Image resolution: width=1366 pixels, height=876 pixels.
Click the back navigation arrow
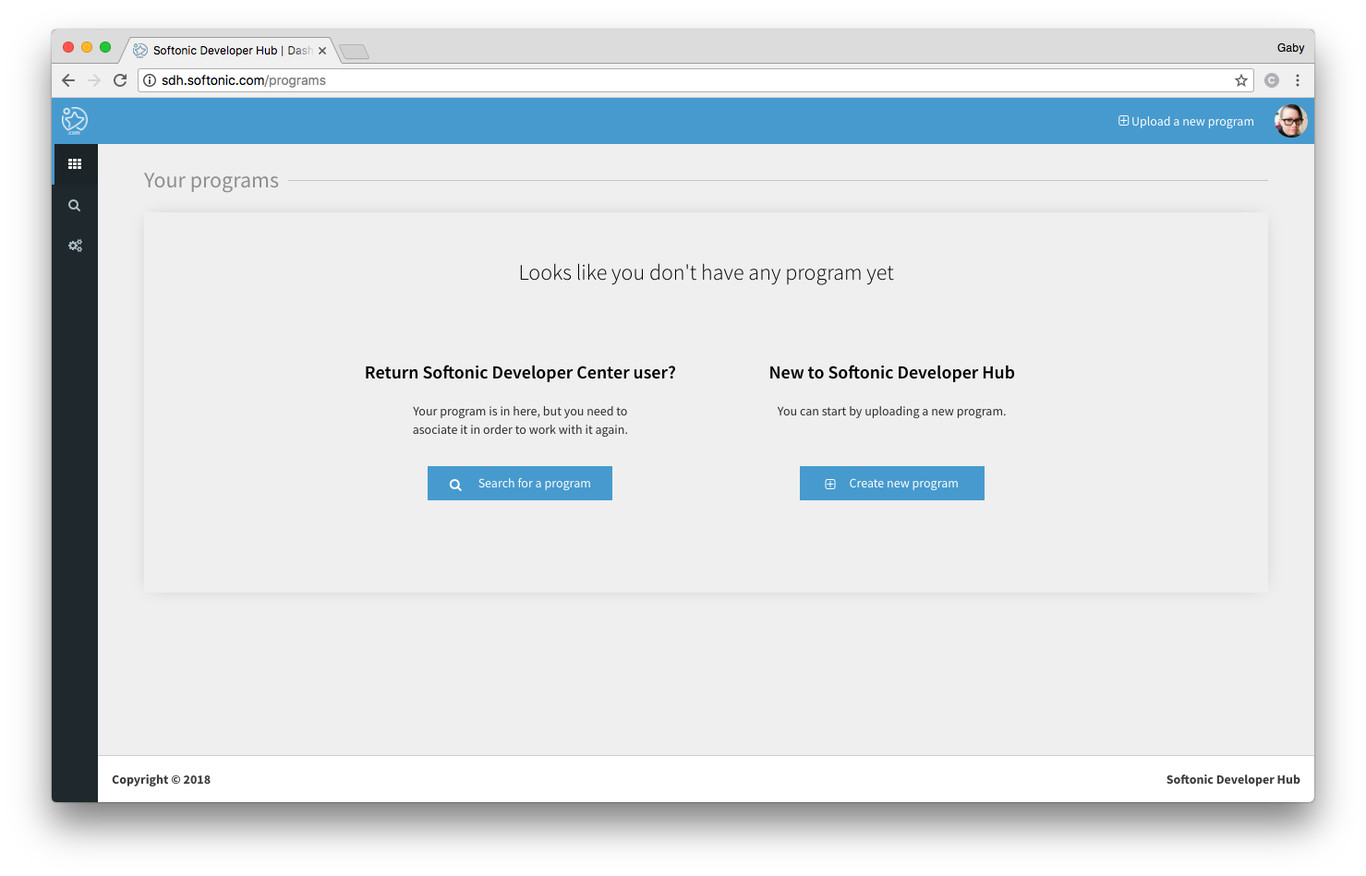click(68, 80)
